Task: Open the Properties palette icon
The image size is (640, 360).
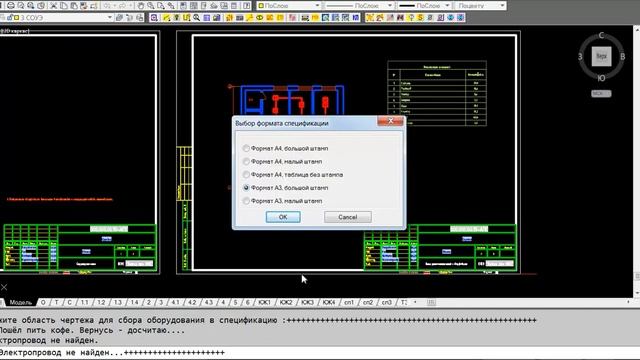Action: [183, 6]
